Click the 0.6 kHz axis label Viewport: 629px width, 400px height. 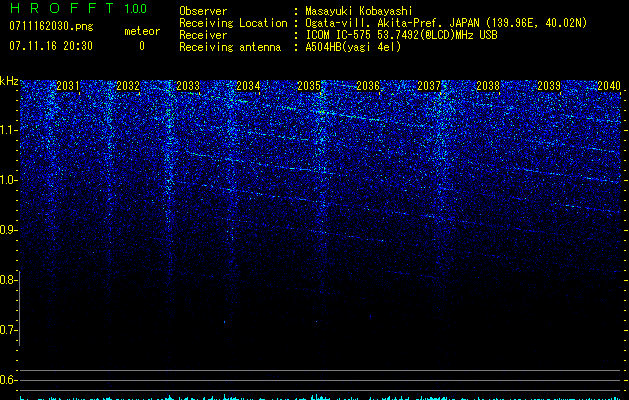9,380
